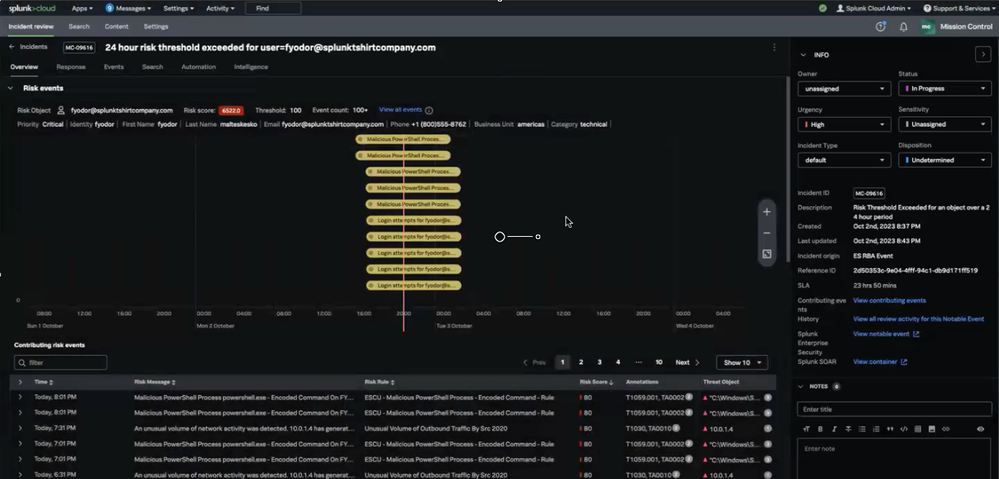Open the Owner dropdown
This screenshot has width=999, height=479.
(843, 89)
